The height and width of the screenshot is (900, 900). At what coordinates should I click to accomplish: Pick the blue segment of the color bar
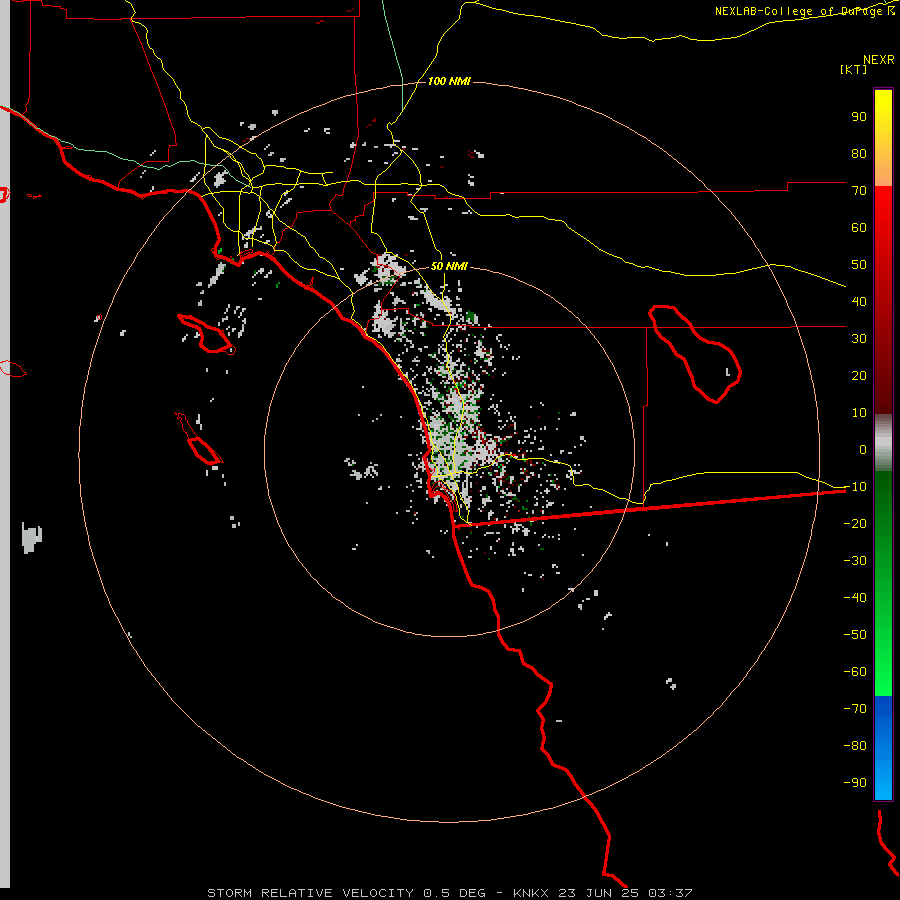(883, 747)
